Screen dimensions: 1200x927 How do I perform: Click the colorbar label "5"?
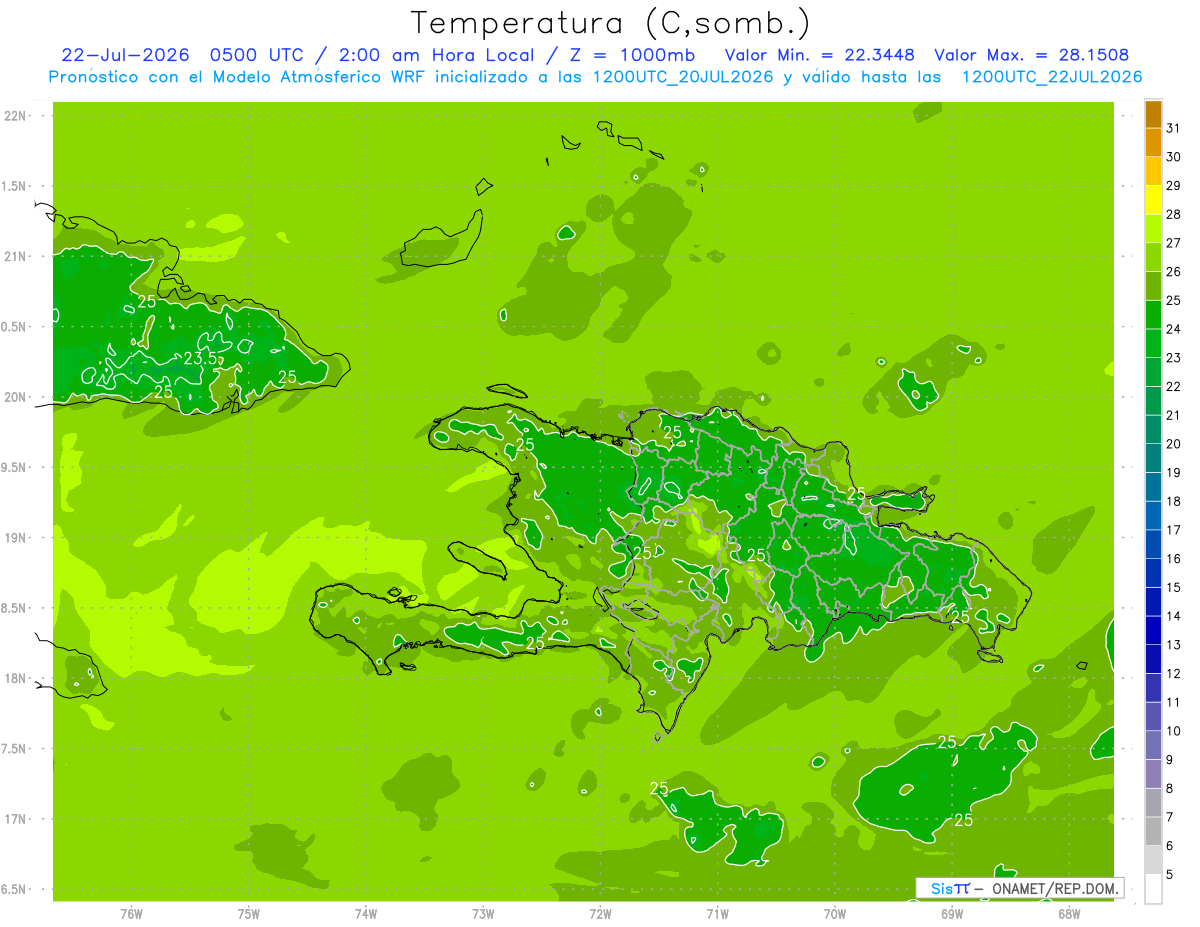(1170, 874)
